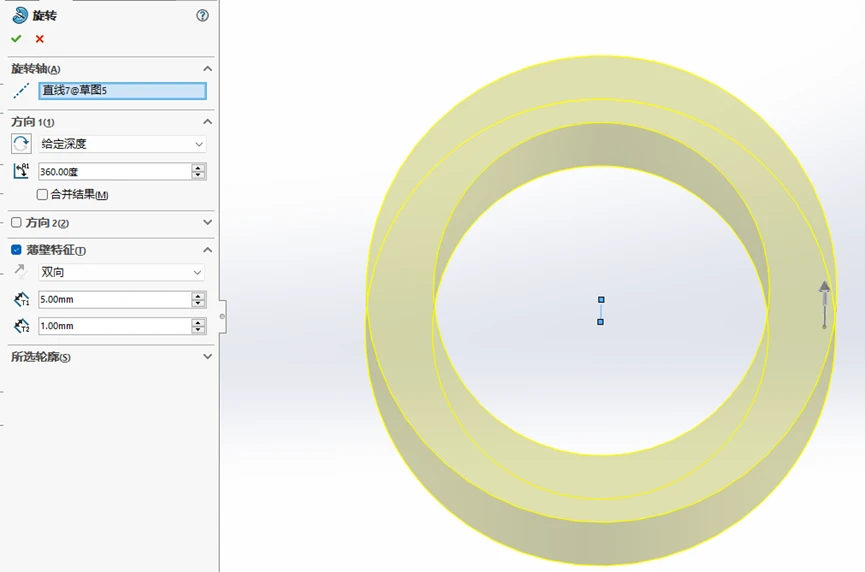Enable the 方向 2 checkbox
The height and width of the screenshot is (572, 865).
(x=17, y=222)
